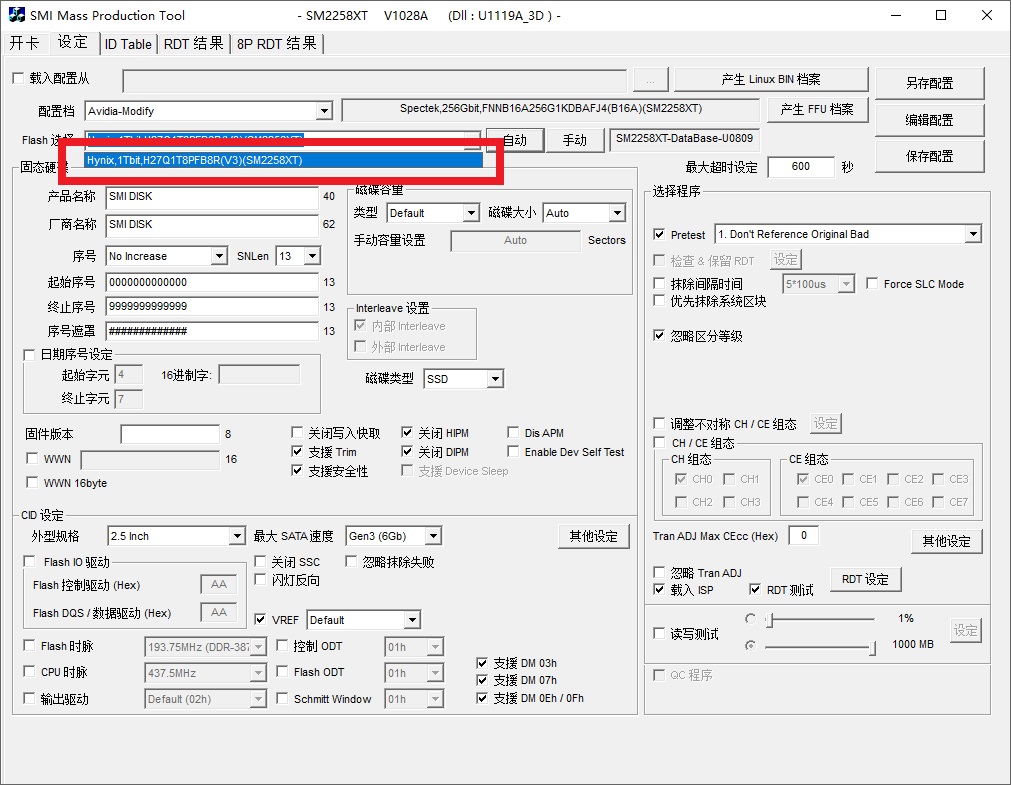The image size is (1011, 785).
Task: Uncheck the 支援 Trim option
Action: click(x=297, y=452)
